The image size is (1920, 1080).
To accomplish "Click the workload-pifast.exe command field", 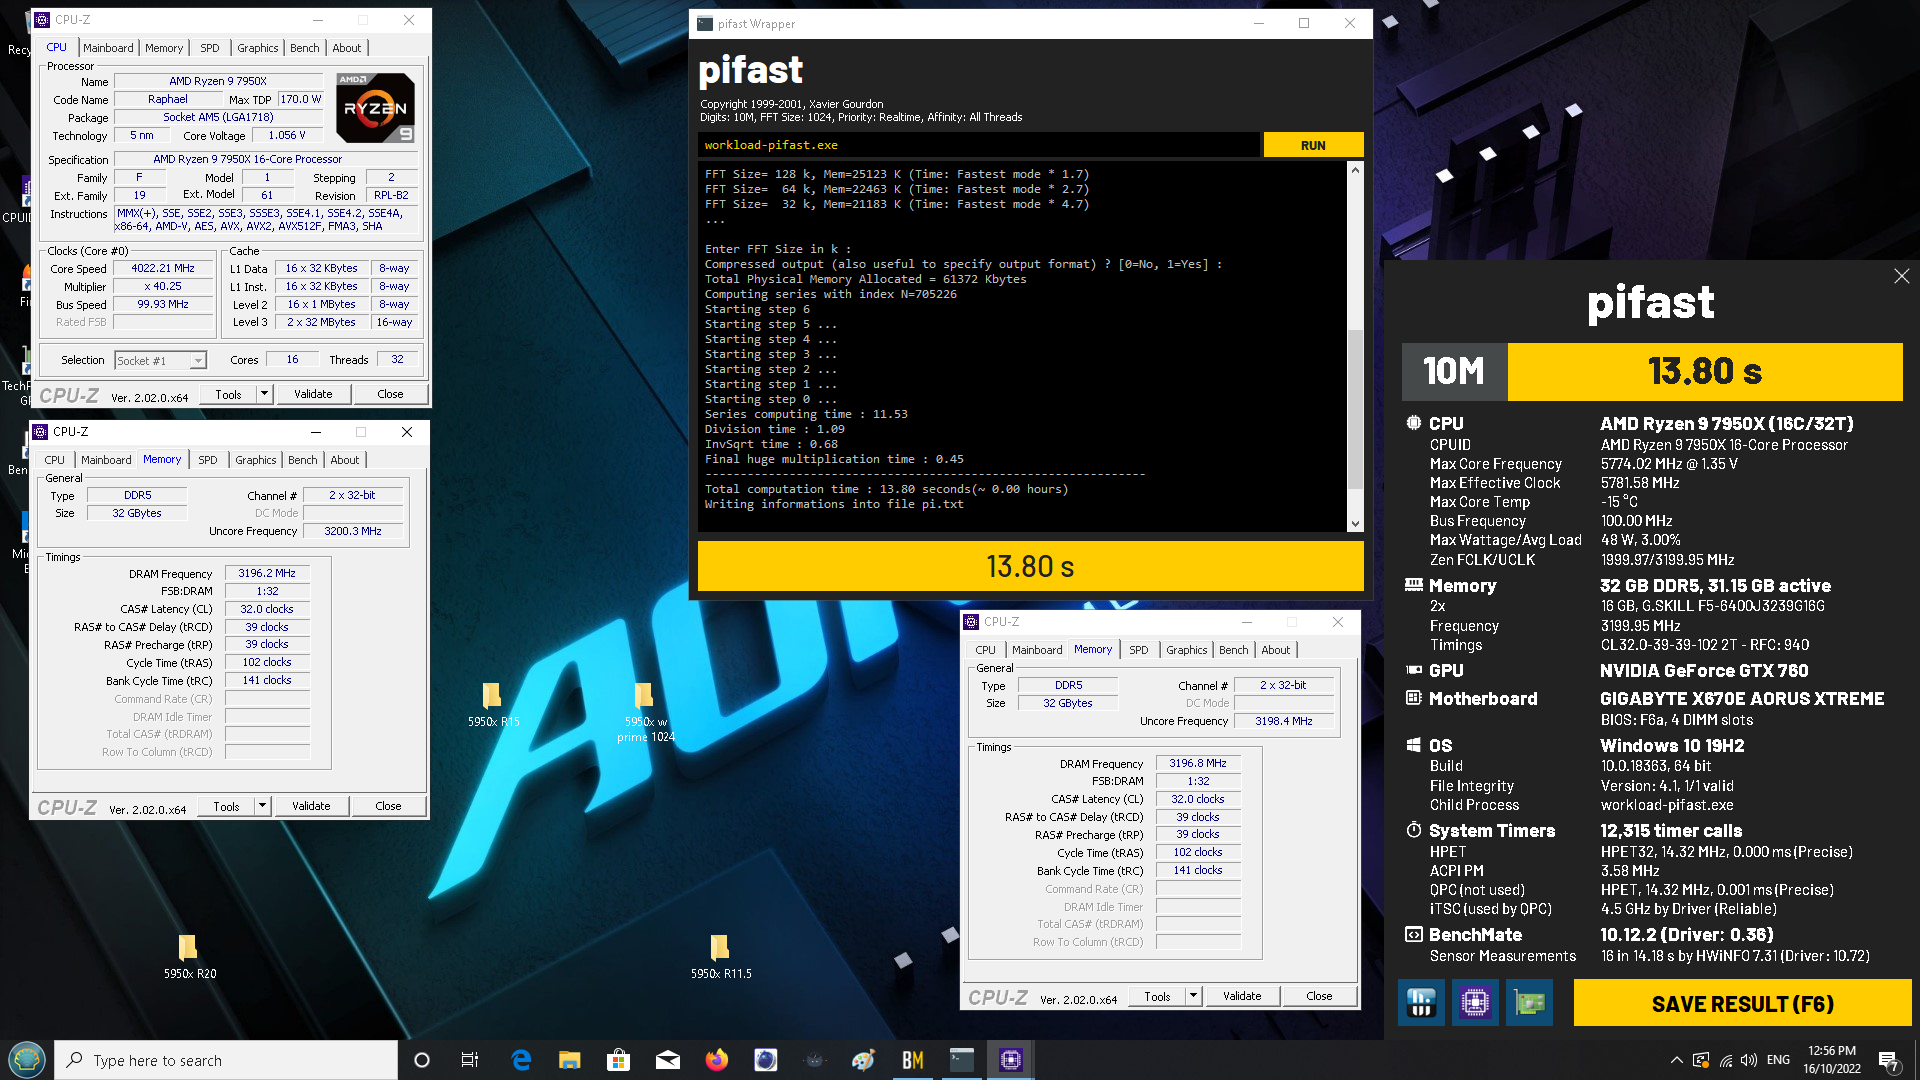I will pyautogui.click(x=980, y=145).
